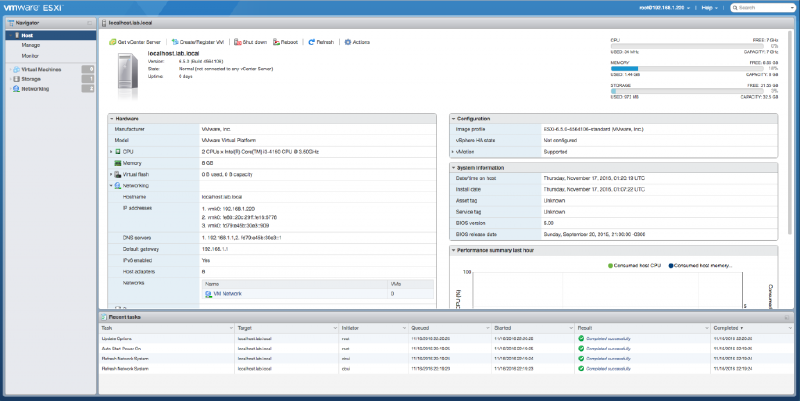Select Virtual Machines in the Navigator
The image size is (800, 401).
(41, 69)
